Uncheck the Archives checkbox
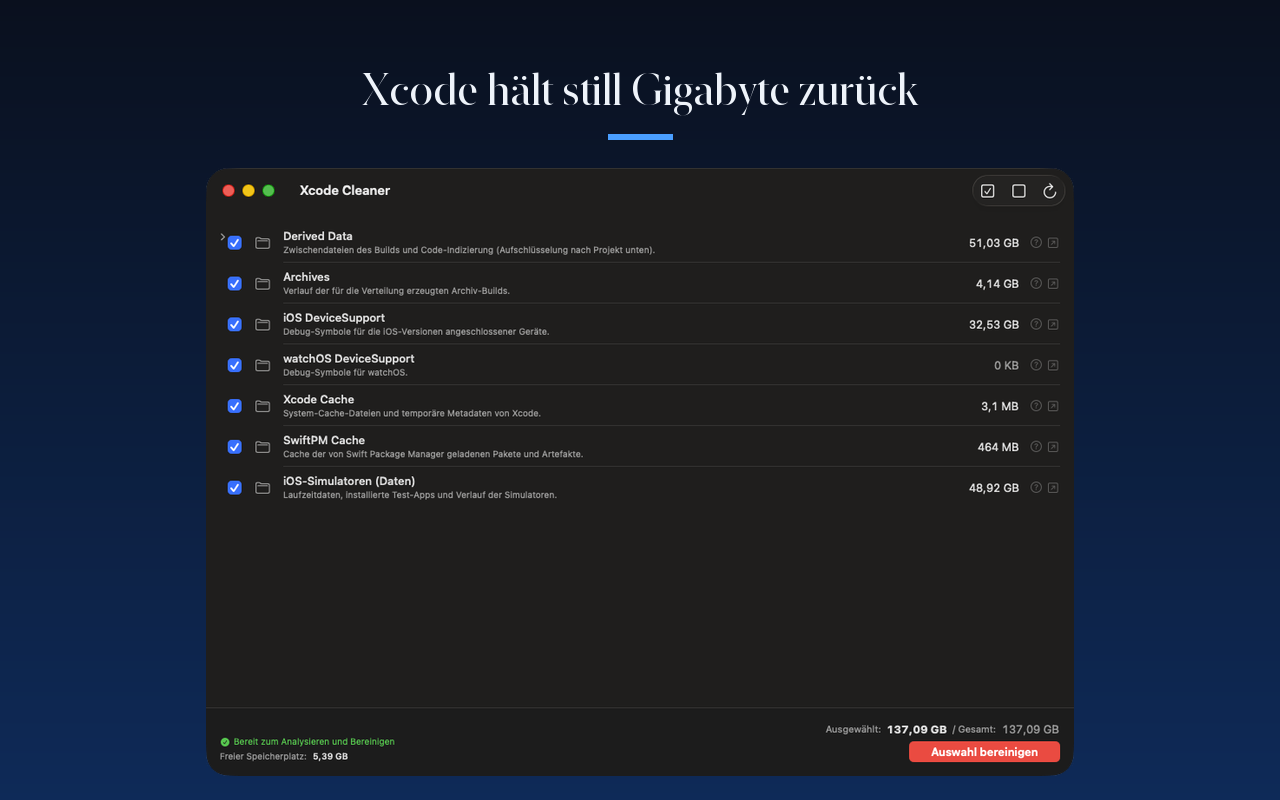The image size is (1280, 800). tap(235, 284)
